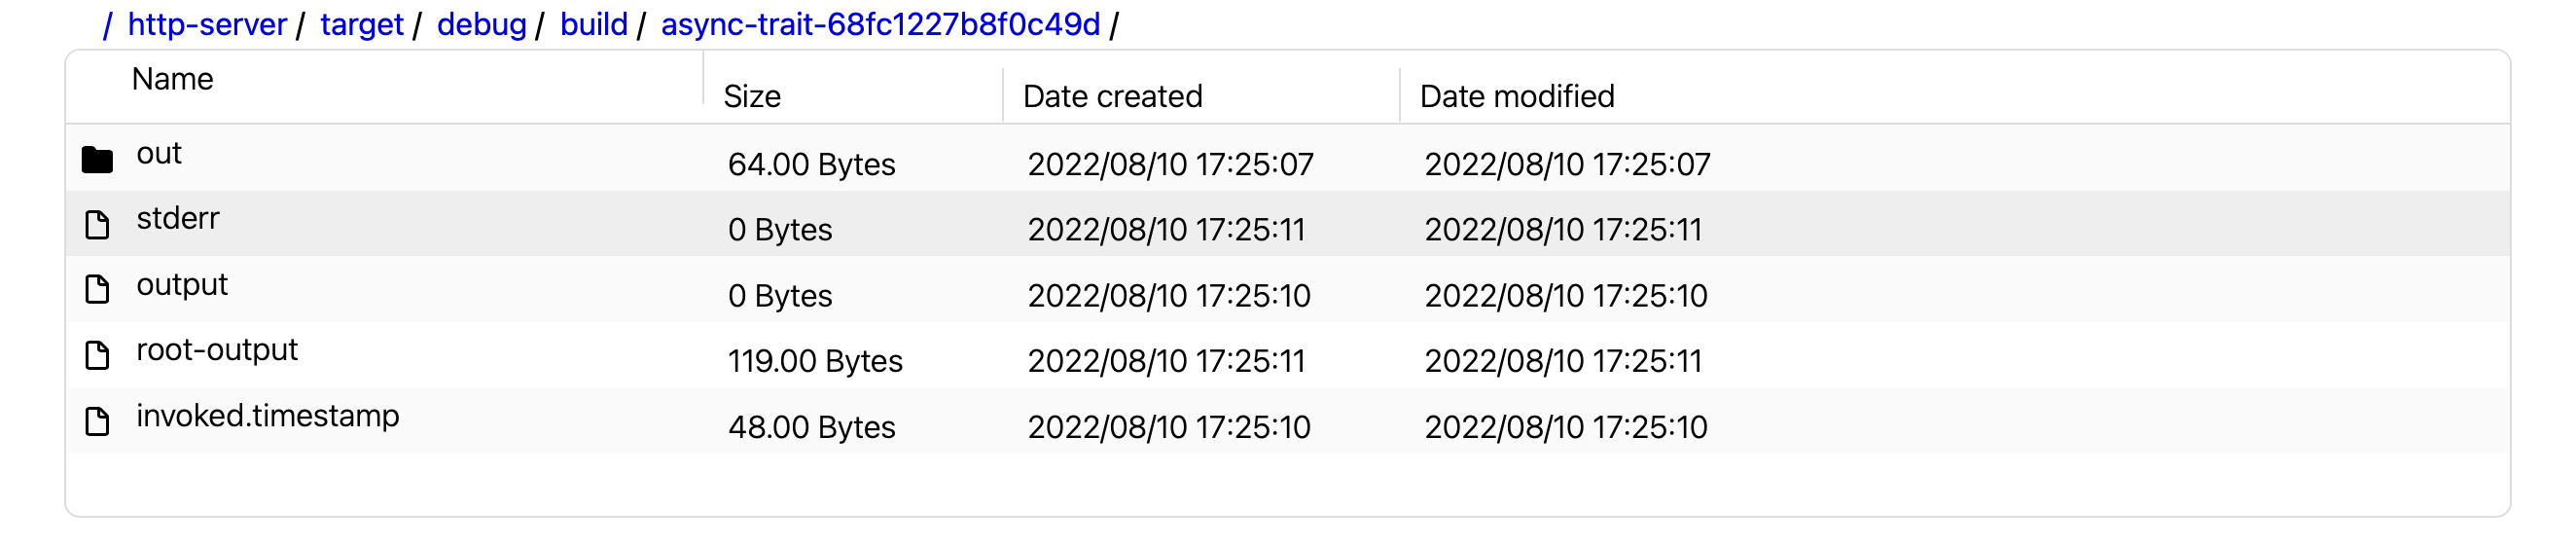Sort by Size column header

[752, 97]
